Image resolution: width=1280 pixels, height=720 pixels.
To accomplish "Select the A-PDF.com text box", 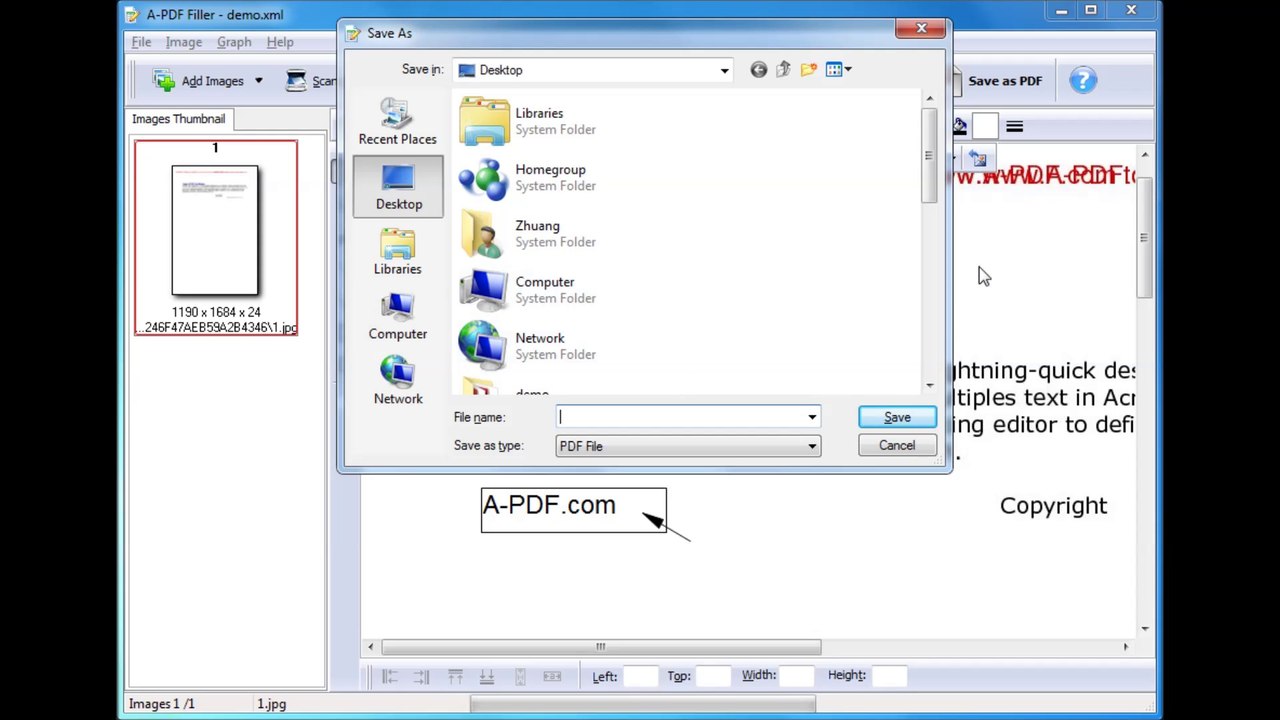I will click(x=573, y=510).
